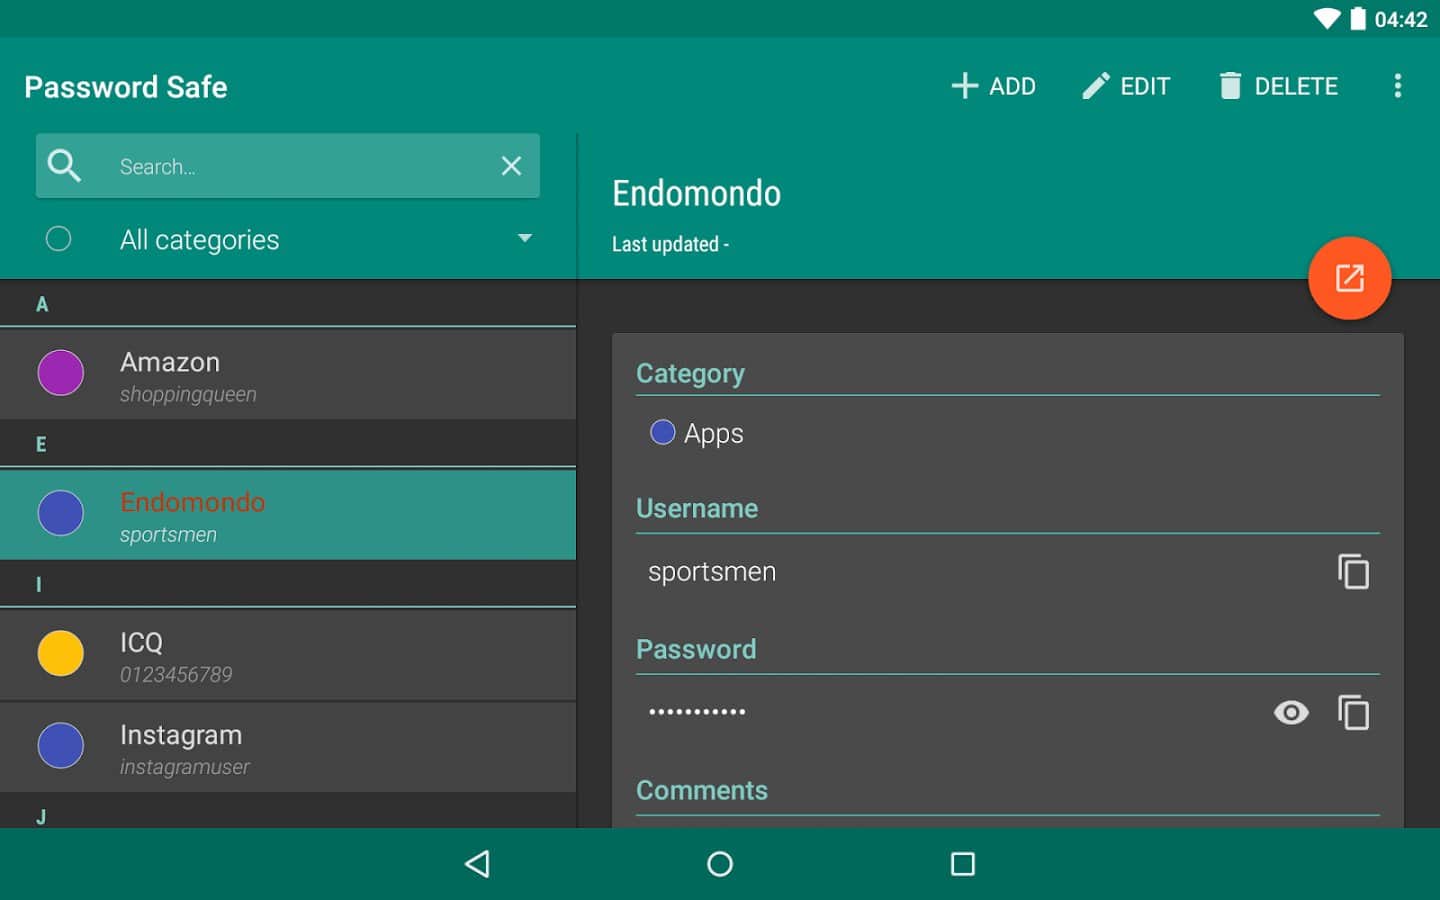Select the All categories radio circle
The image size is (1440, 900).
point(59,239)
